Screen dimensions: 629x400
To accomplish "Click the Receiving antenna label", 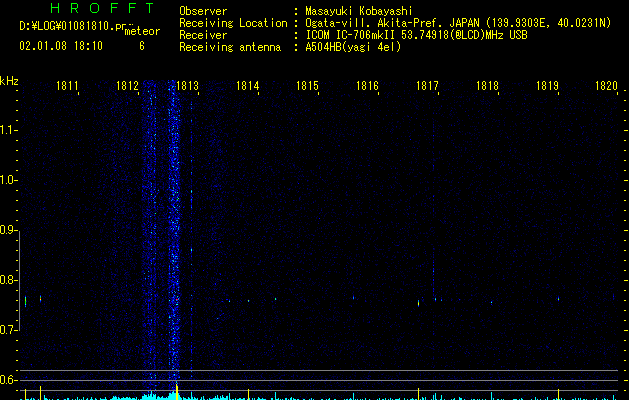I will (x=230, y=47).
